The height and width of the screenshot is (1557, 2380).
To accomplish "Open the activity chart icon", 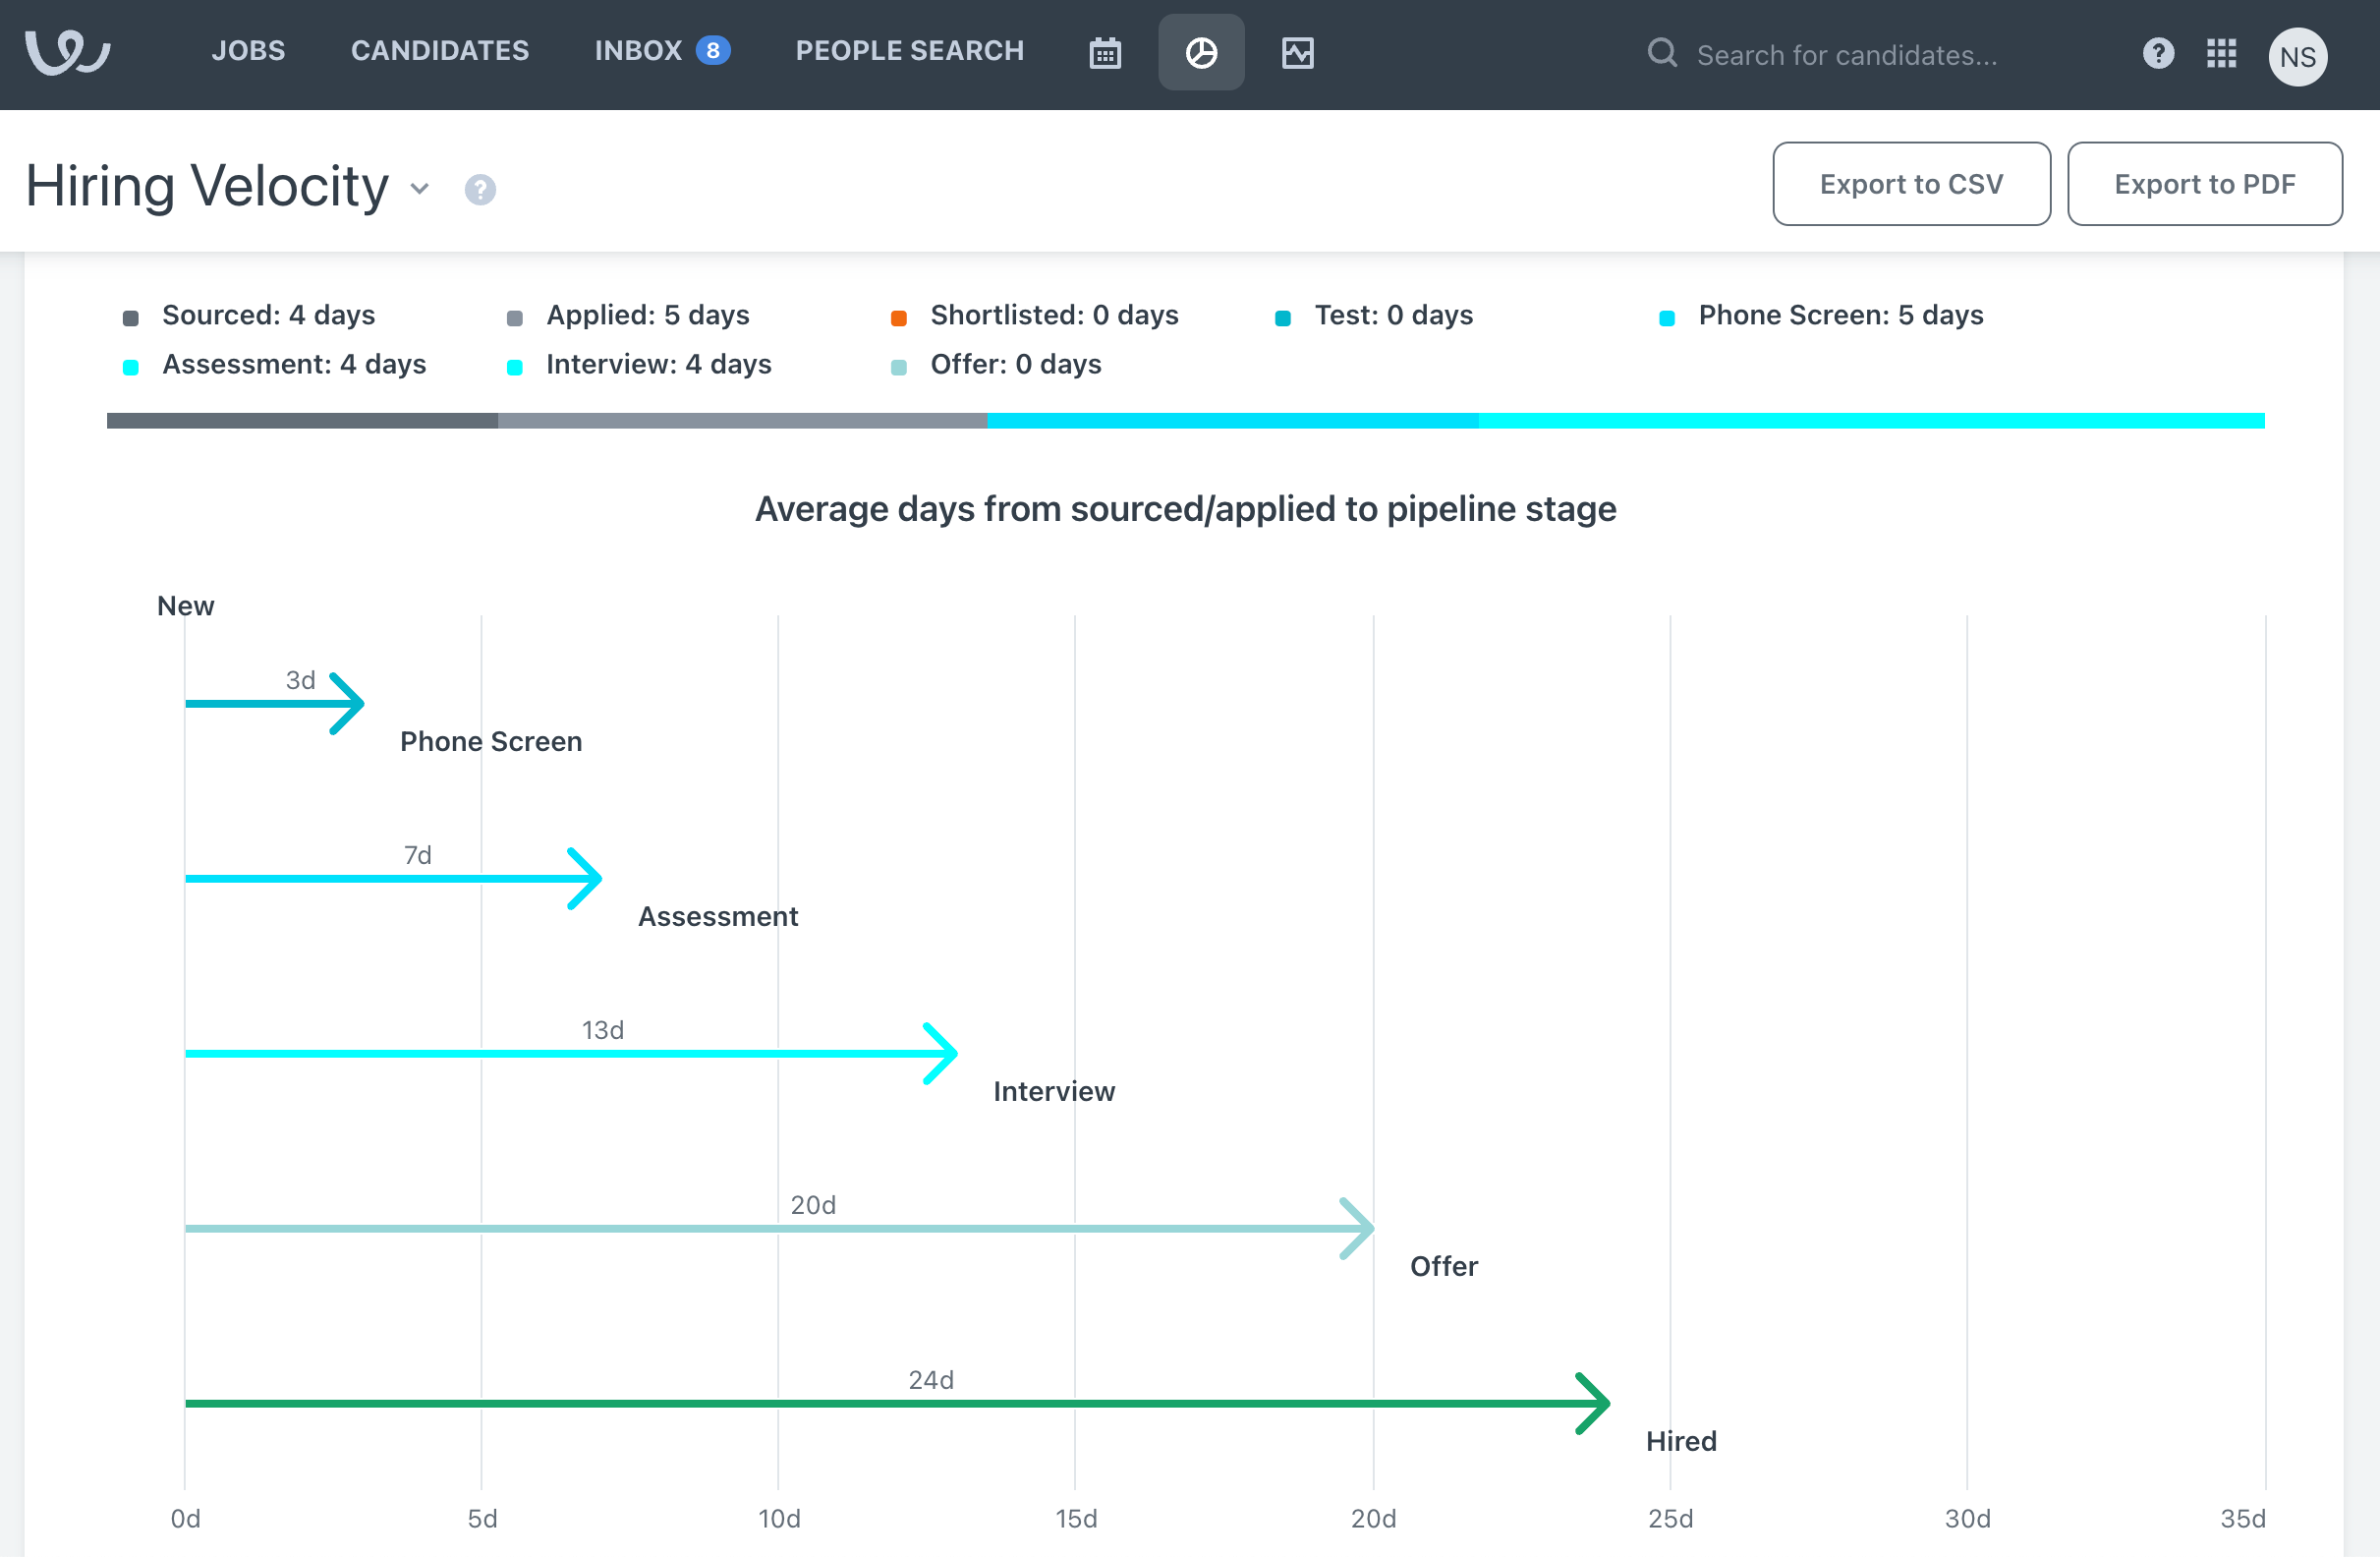I will tap(1297, 53).
